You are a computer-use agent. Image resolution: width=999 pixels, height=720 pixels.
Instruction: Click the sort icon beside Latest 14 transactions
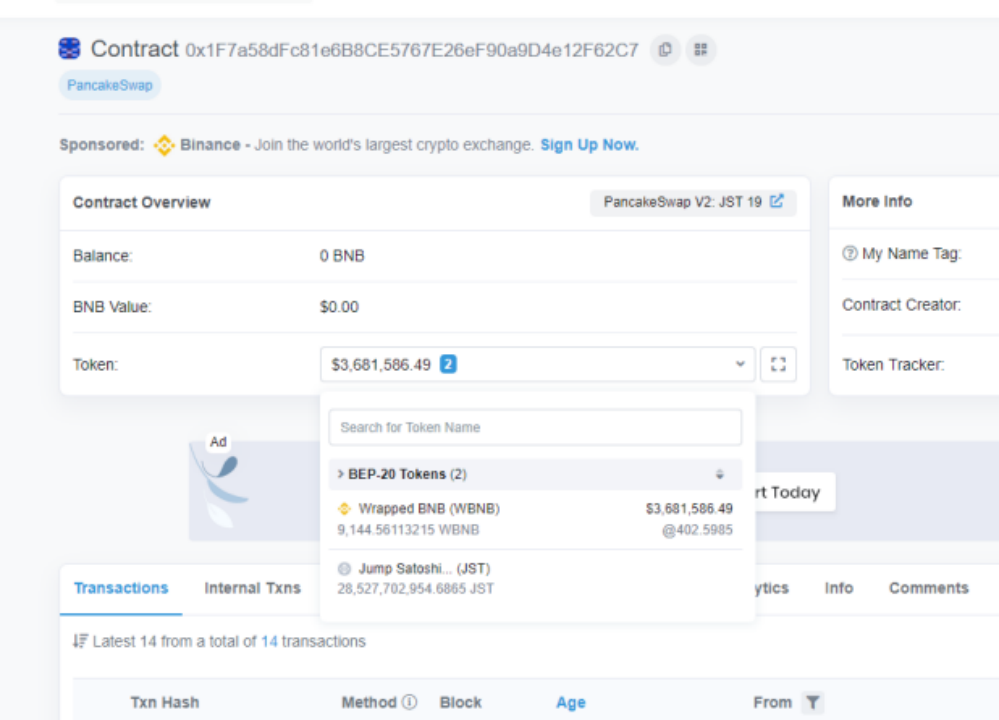click(80, 641)
